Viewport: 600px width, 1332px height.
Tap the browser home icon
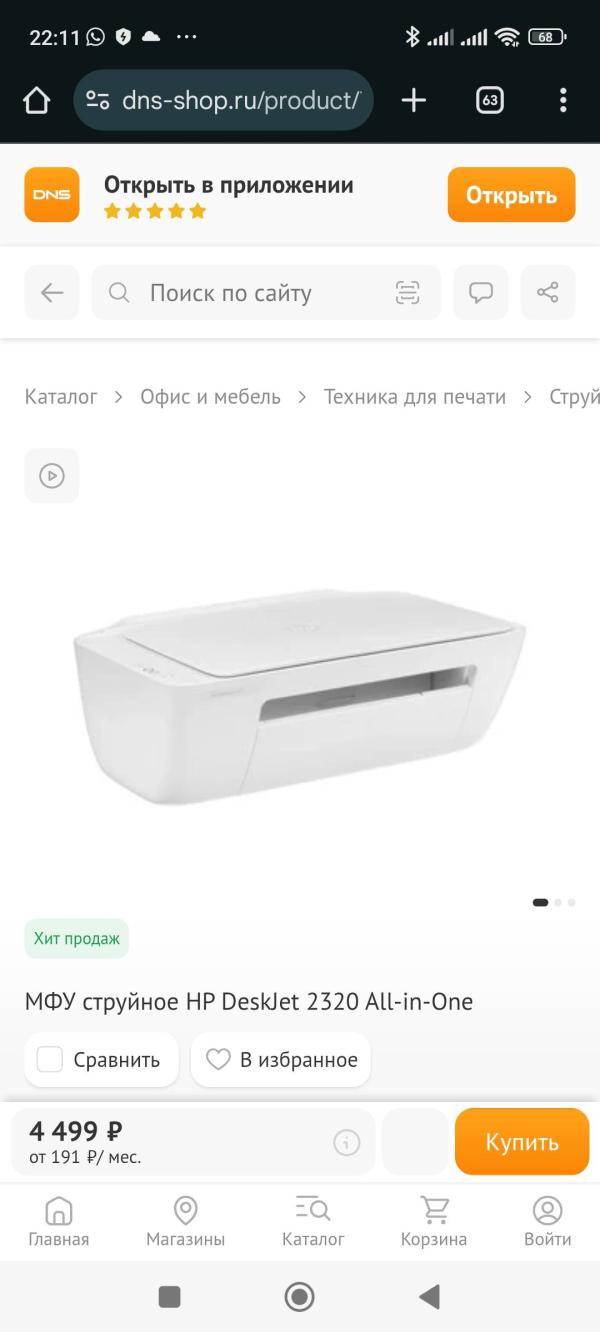36,100
